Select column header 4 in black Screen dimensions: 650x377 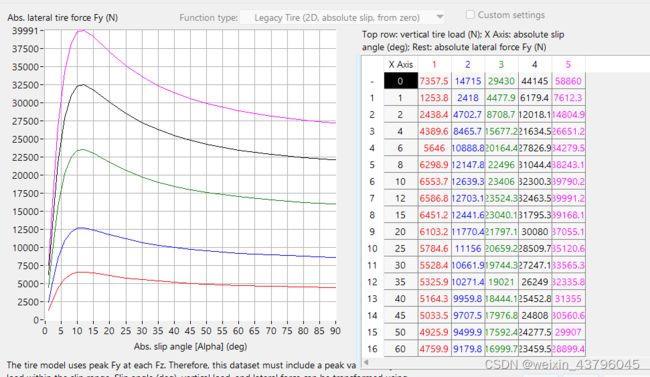(535, 64)
